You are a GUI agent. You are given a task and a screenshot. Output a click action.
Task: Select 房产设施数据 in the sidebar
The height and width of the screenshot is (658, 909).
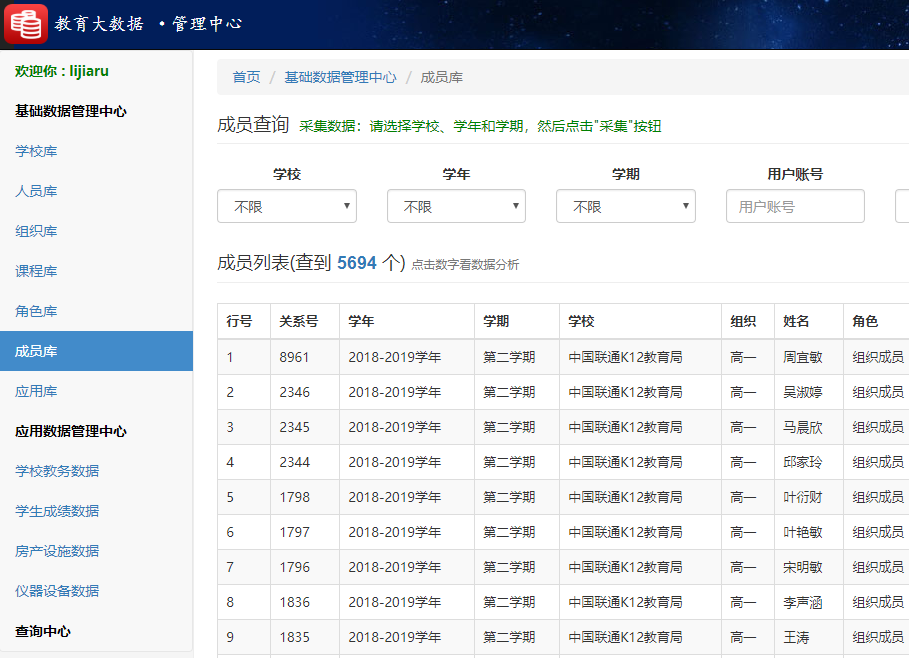(x=57, y=551)
